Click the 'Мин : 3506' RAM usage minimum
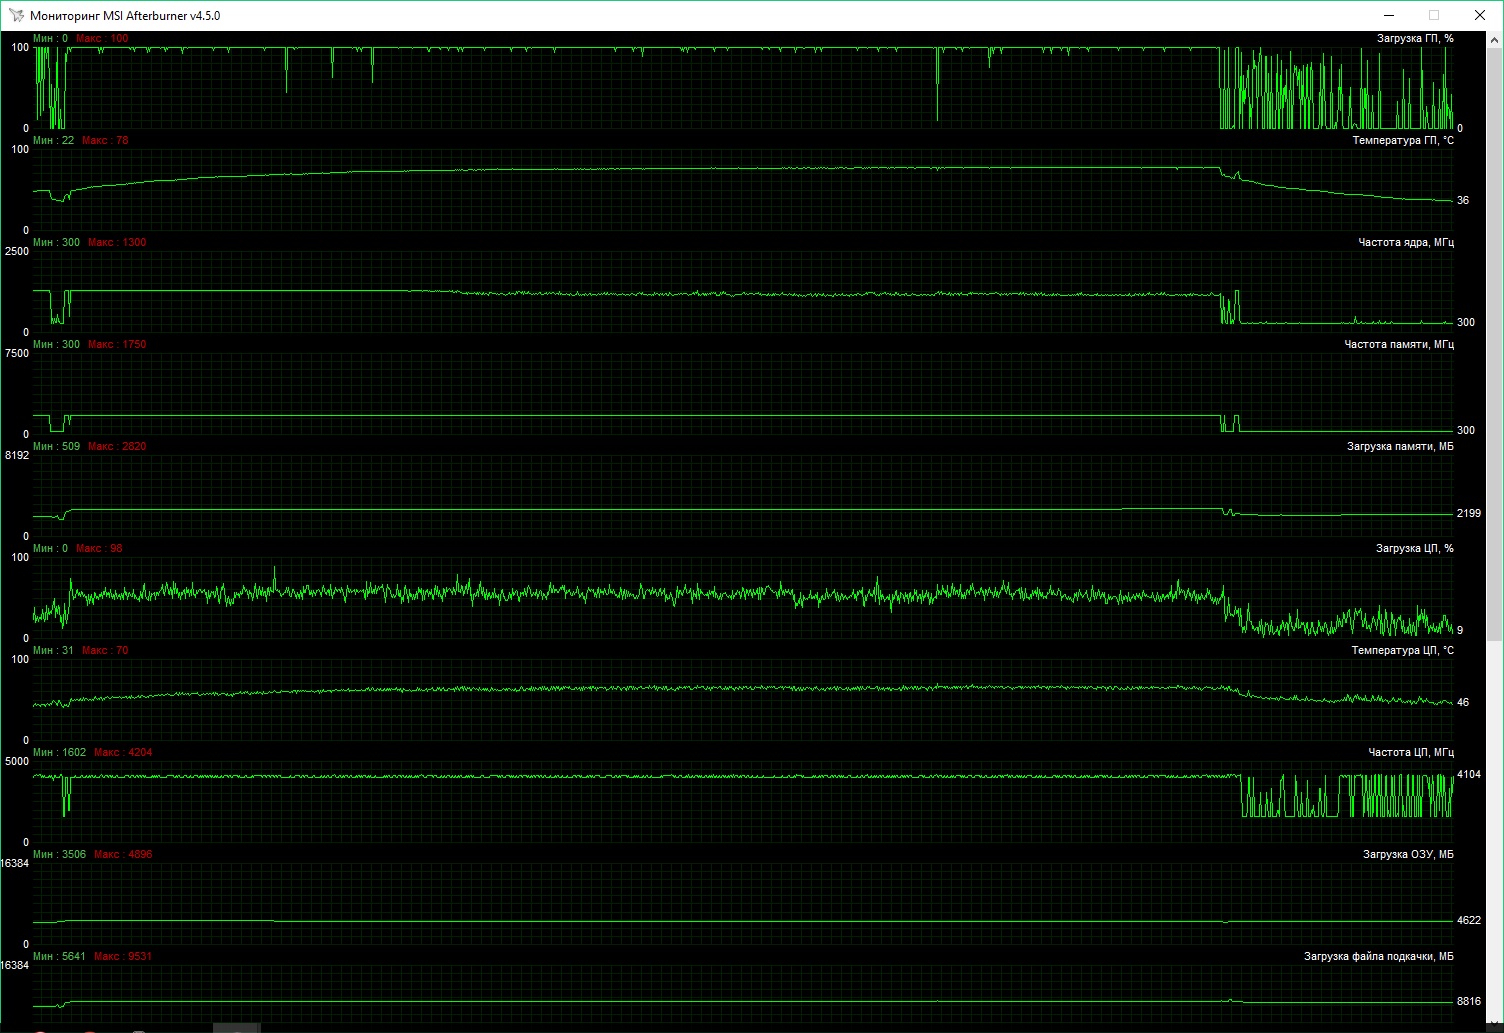The width and height of the screenshot is (1504, 1033). (59, 854)
